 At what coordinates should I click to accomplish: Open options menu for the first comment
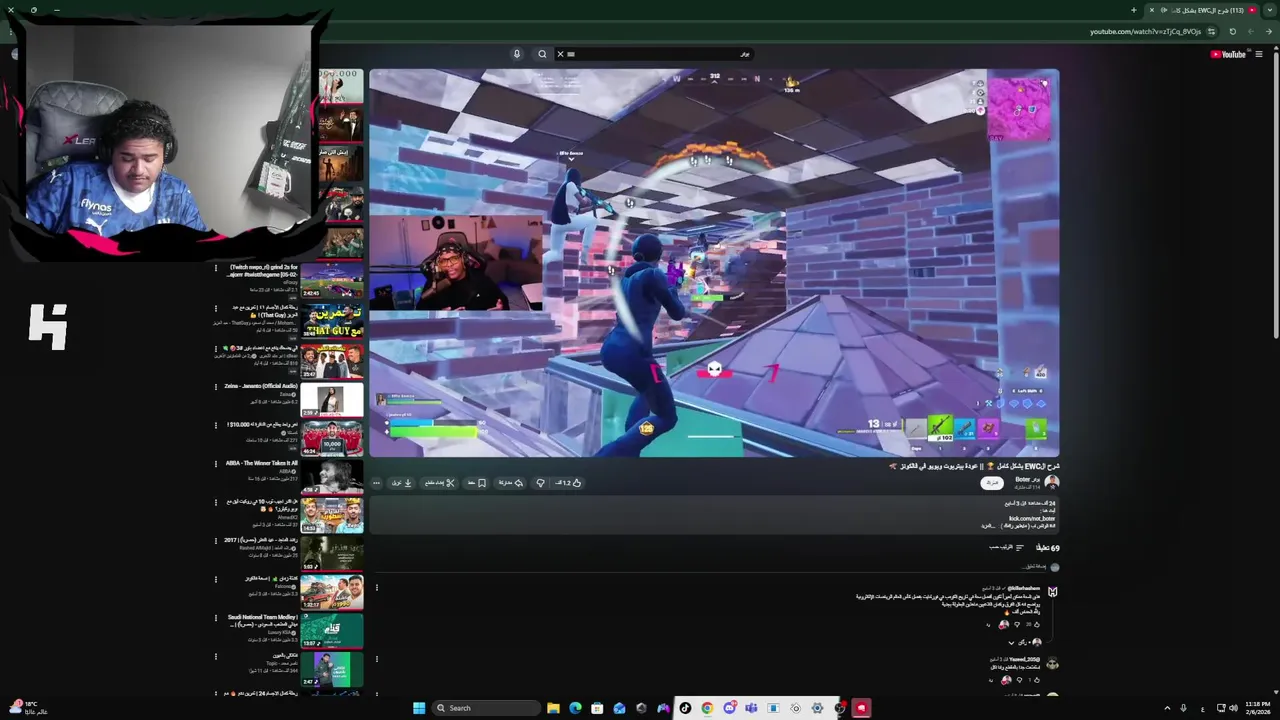[376, 588]
